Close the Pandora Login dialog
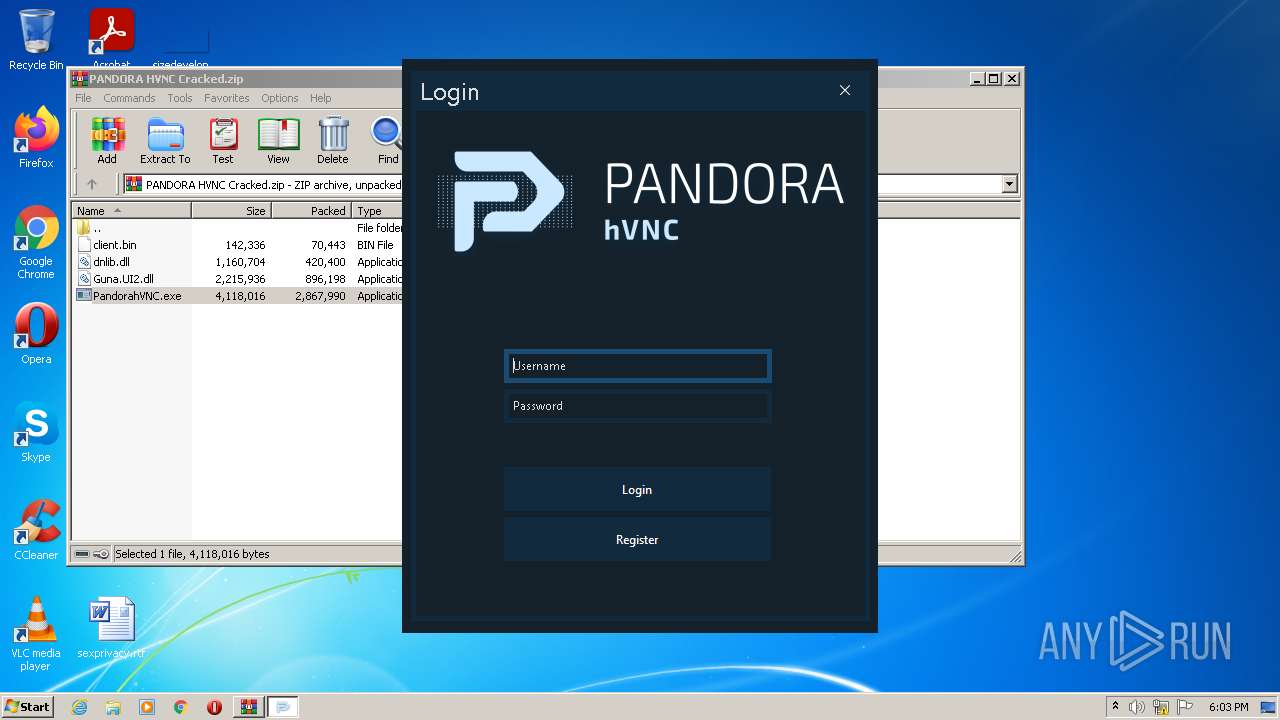 (x=845, y=90)
